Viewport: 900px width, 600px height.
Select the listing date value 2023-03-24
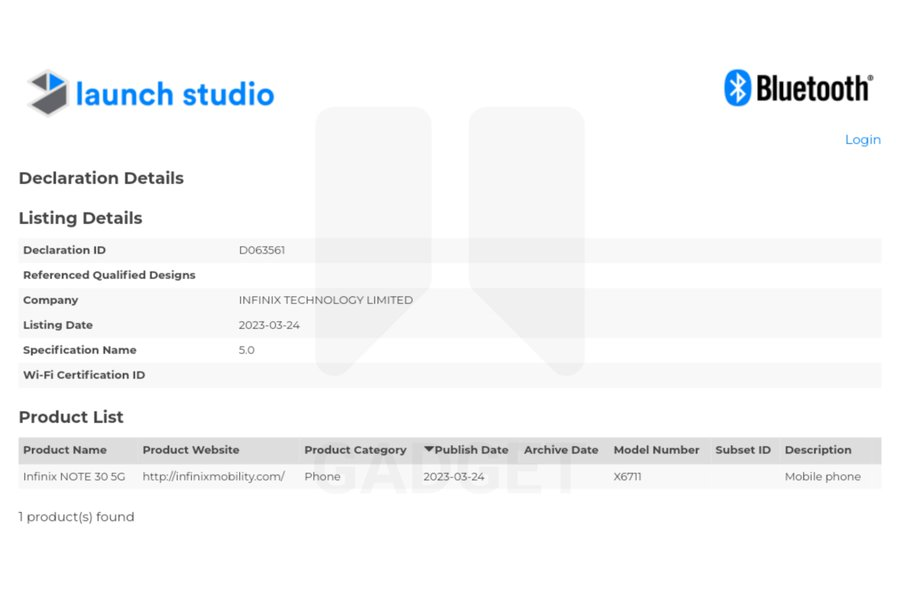click(269, 325)
